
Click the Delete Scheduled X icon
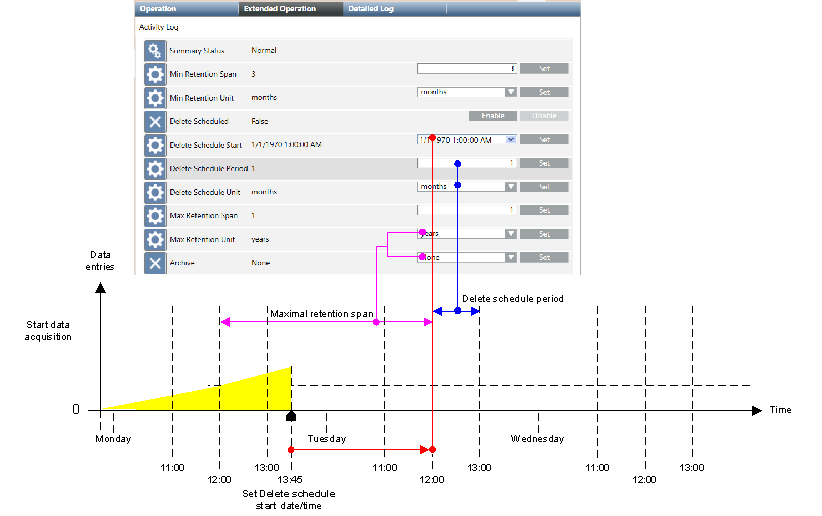click(x=155, y=121)
